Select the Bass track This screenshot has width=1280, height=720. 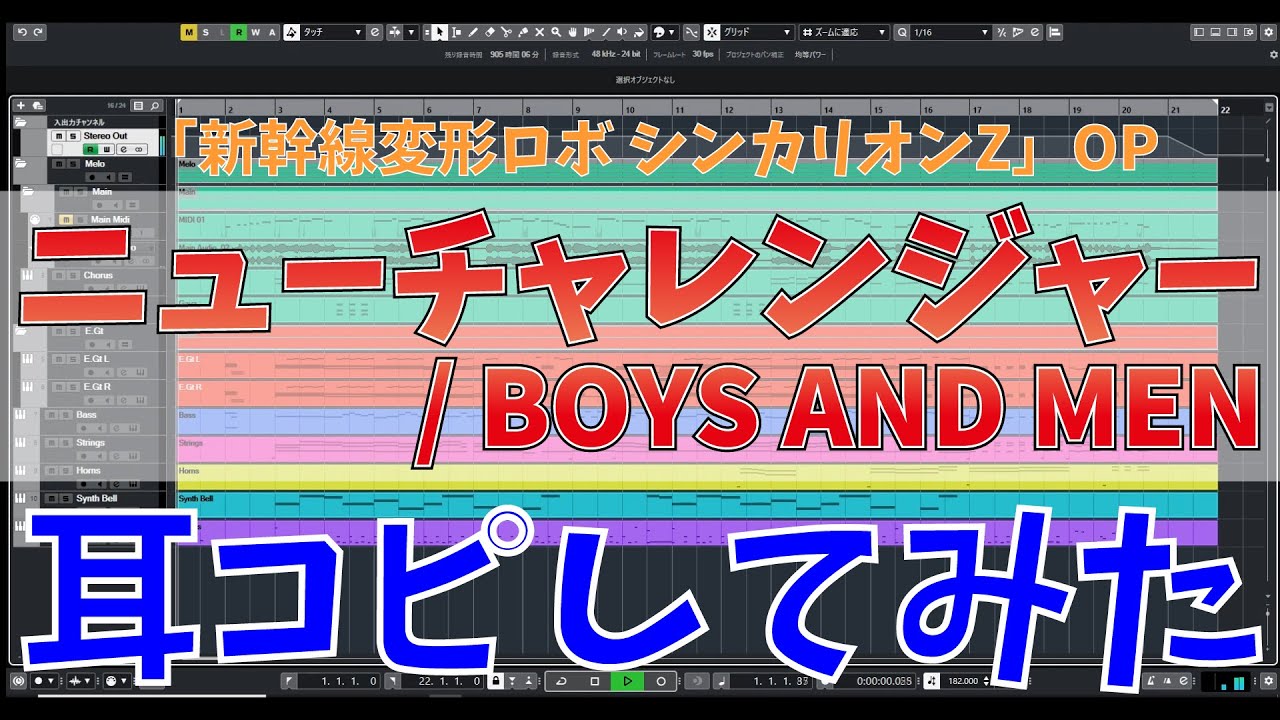[x=86, y=414]
